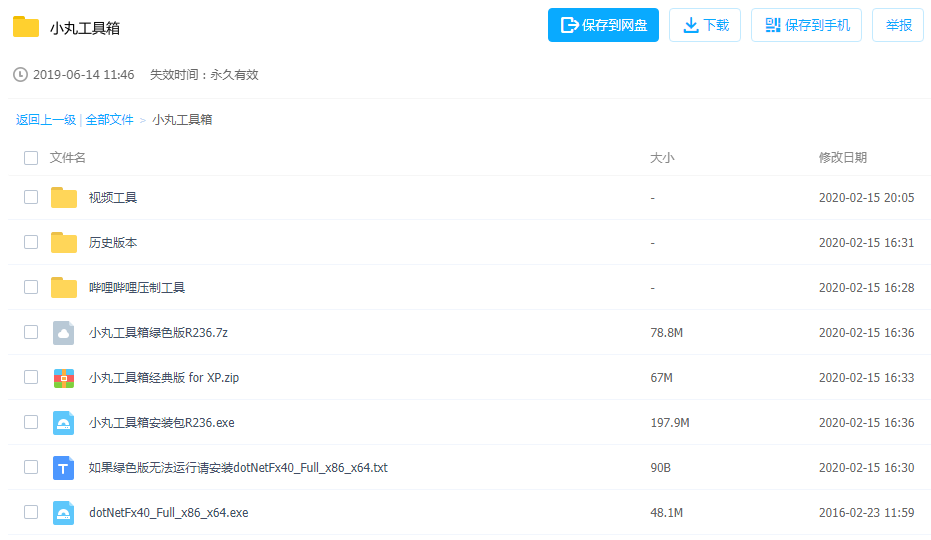Click file name dotNetFx40_Full_x86_x64.exe
Viewport: 931px width, 540px height.
click(x=169, y=513)
